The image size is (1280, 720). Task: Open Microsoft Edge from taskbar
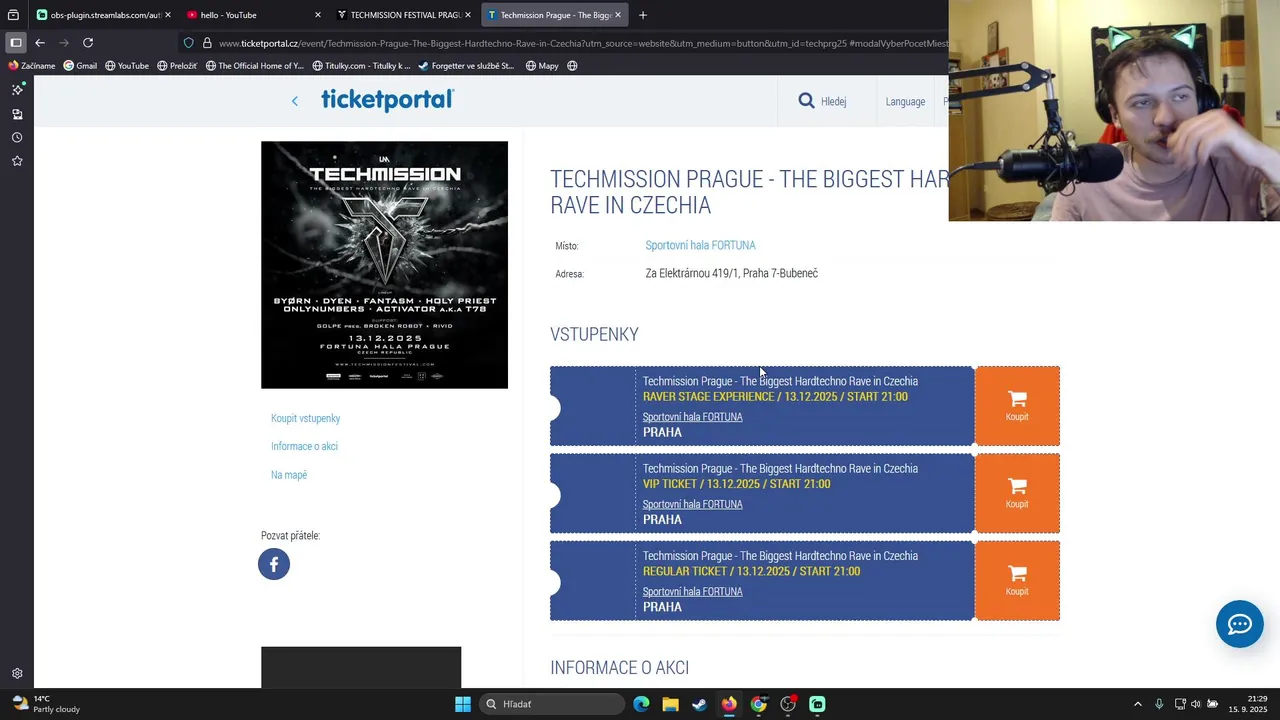tap(641, 704)
